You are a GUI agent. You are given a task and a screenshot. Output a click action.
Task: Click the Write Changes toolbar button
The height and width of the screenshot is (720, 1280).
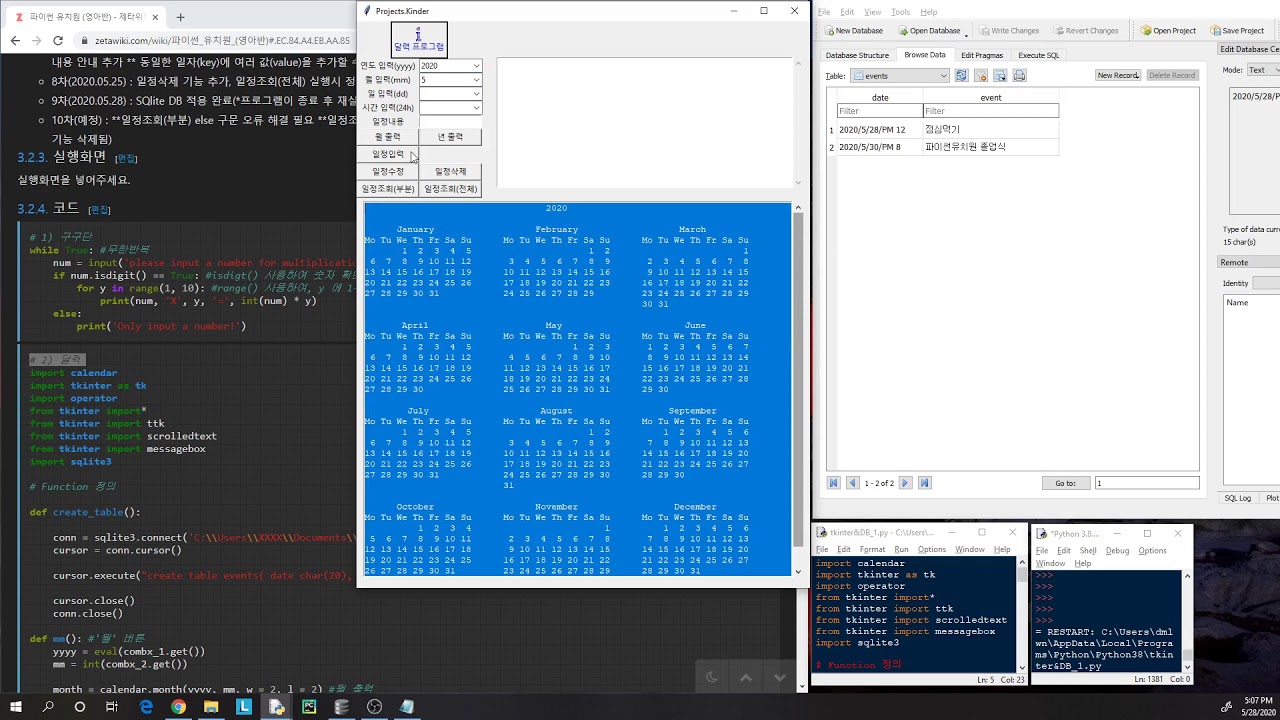point(1007,31)
